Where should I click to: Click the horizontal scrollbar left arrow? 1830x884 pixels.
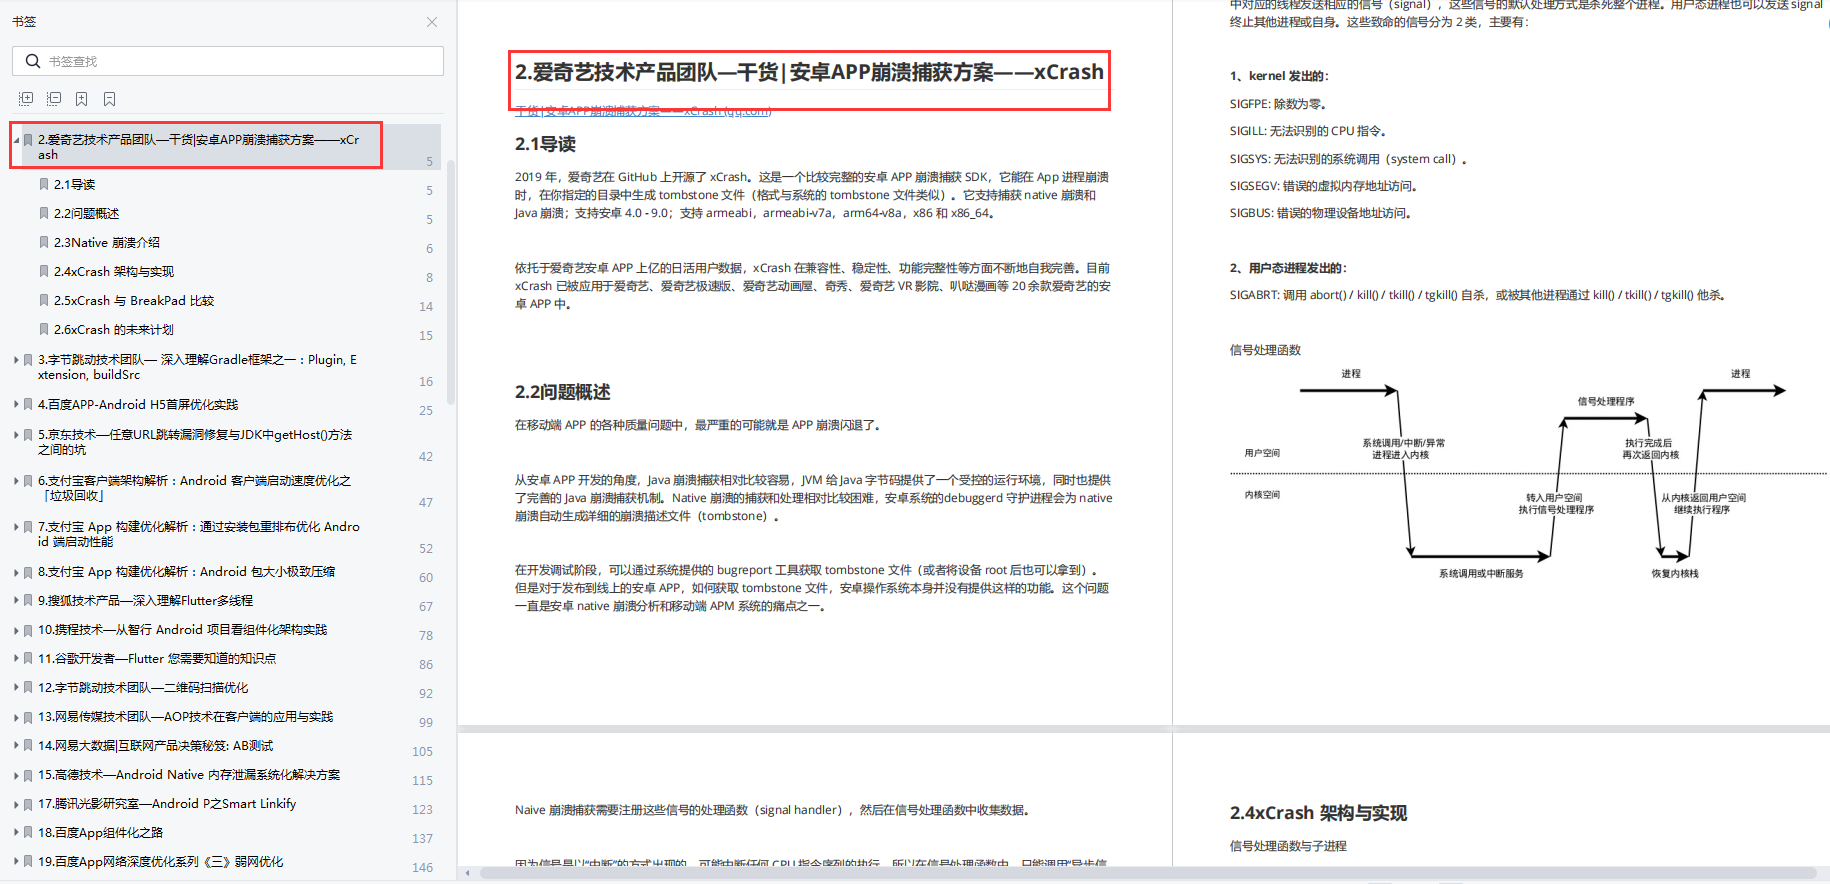(x=467, y=873)
